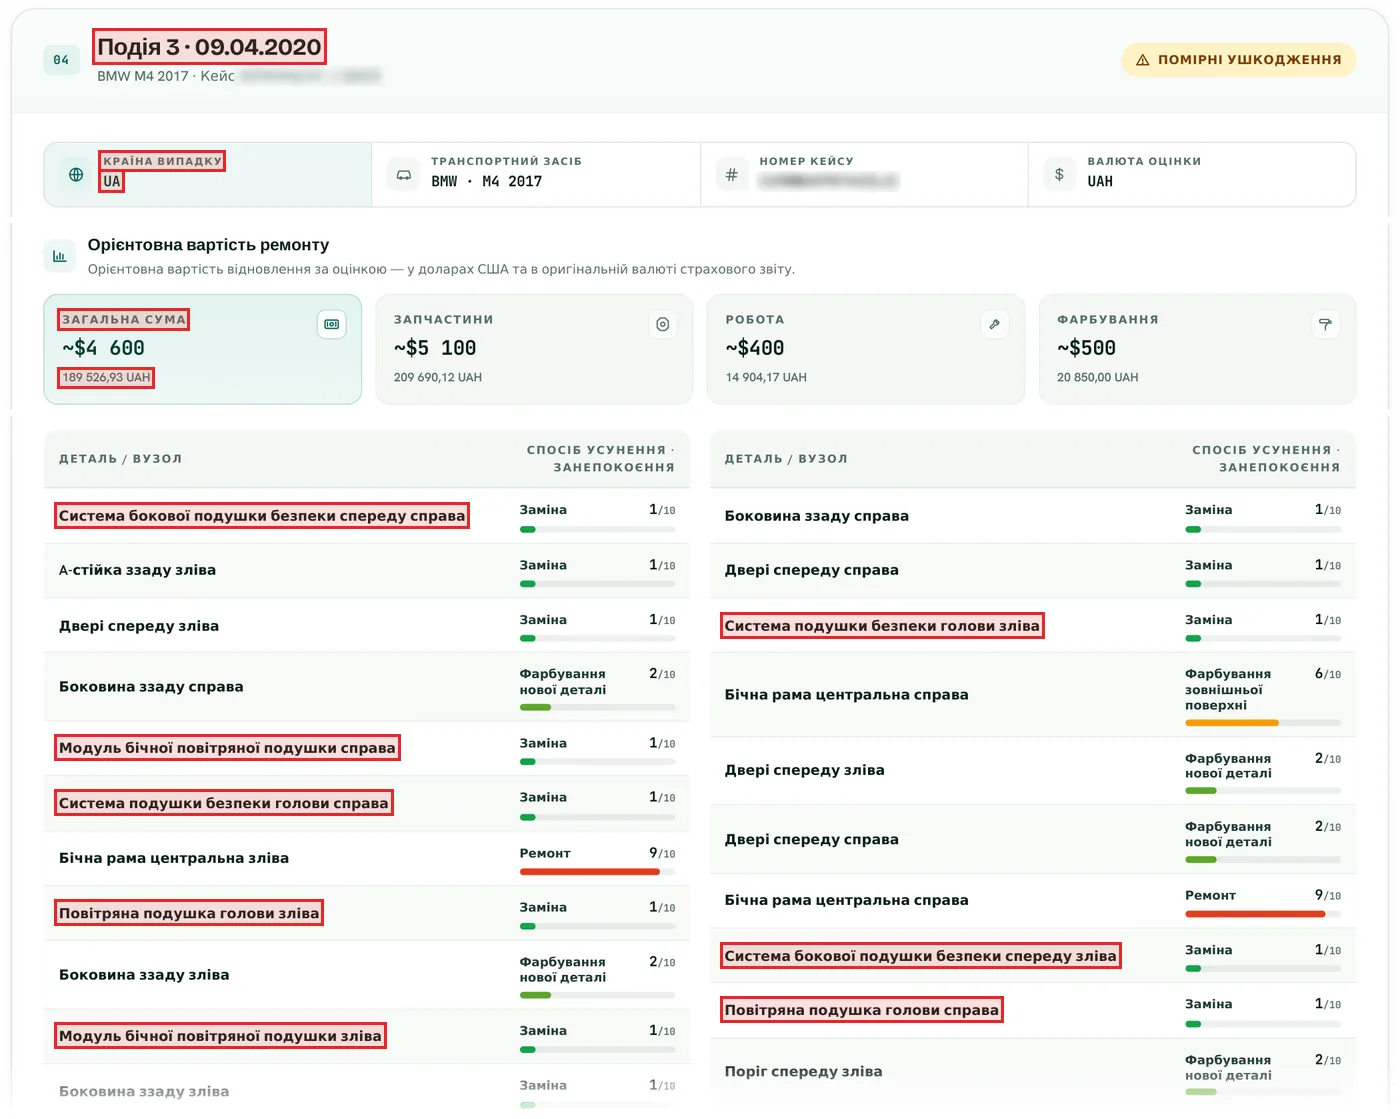Click the 04 badge next to the event title
Image resolution: width=1400 pixels, height=1119 pixels.
(x=61, y=60)
